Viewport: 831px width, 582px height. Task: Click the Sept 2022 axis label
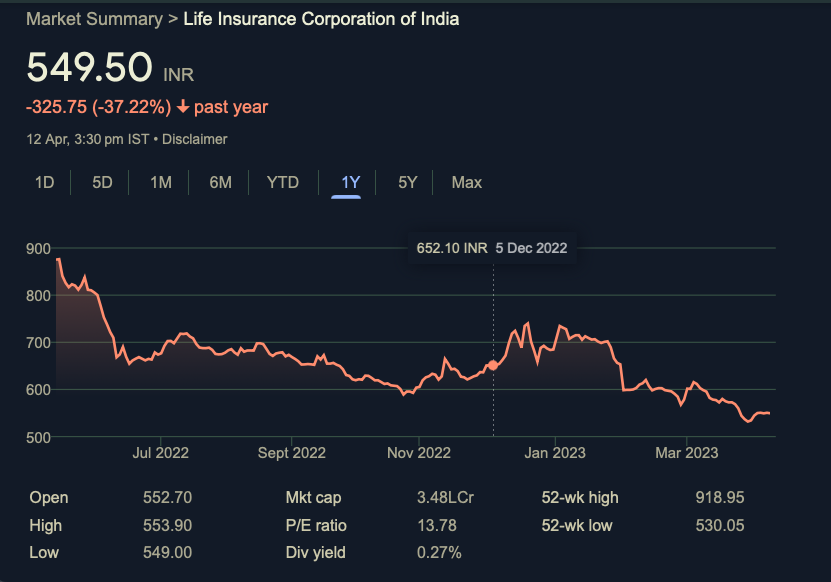tap(291, 453)
